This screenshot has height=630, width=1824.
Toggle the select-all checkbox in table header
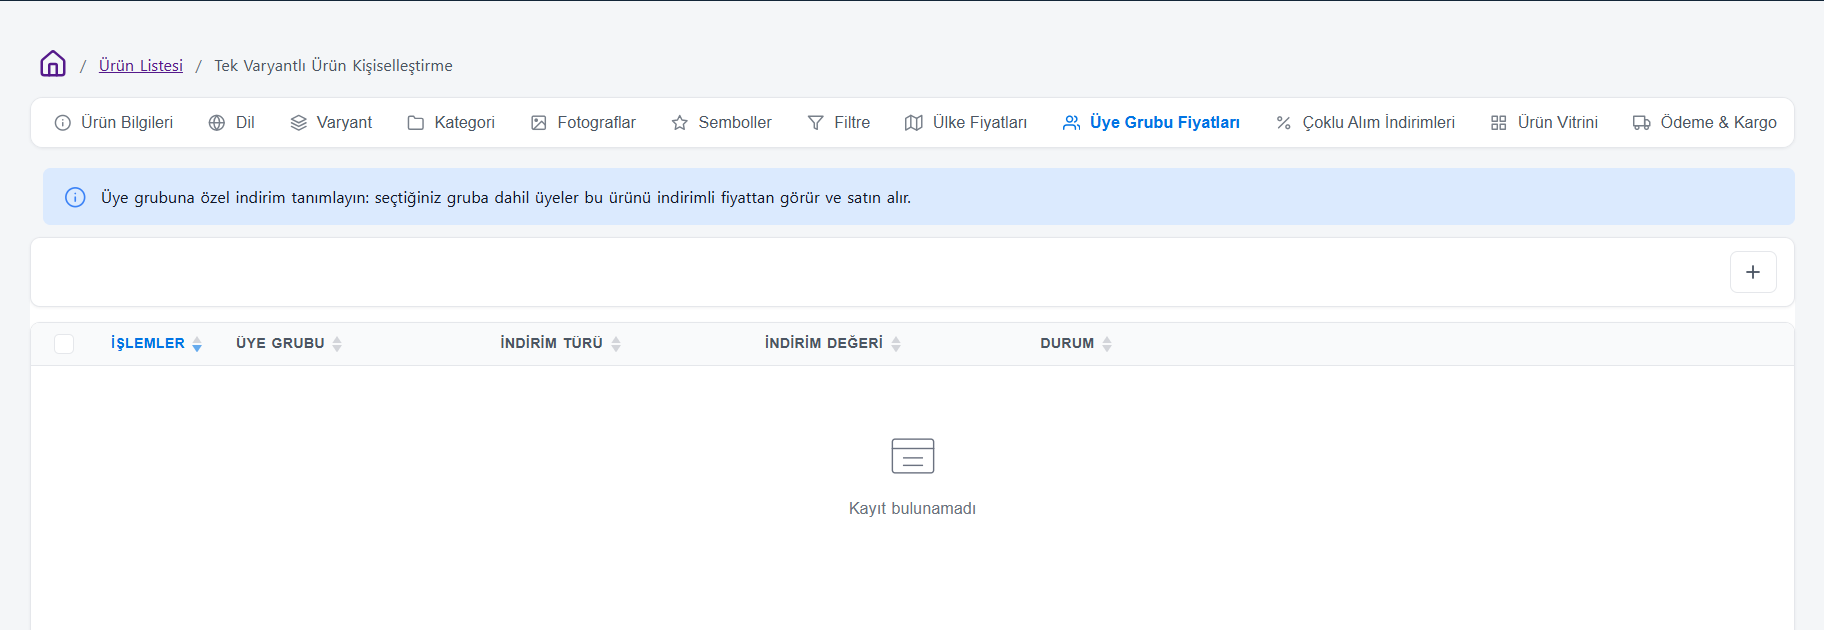[x=64, y=344]
